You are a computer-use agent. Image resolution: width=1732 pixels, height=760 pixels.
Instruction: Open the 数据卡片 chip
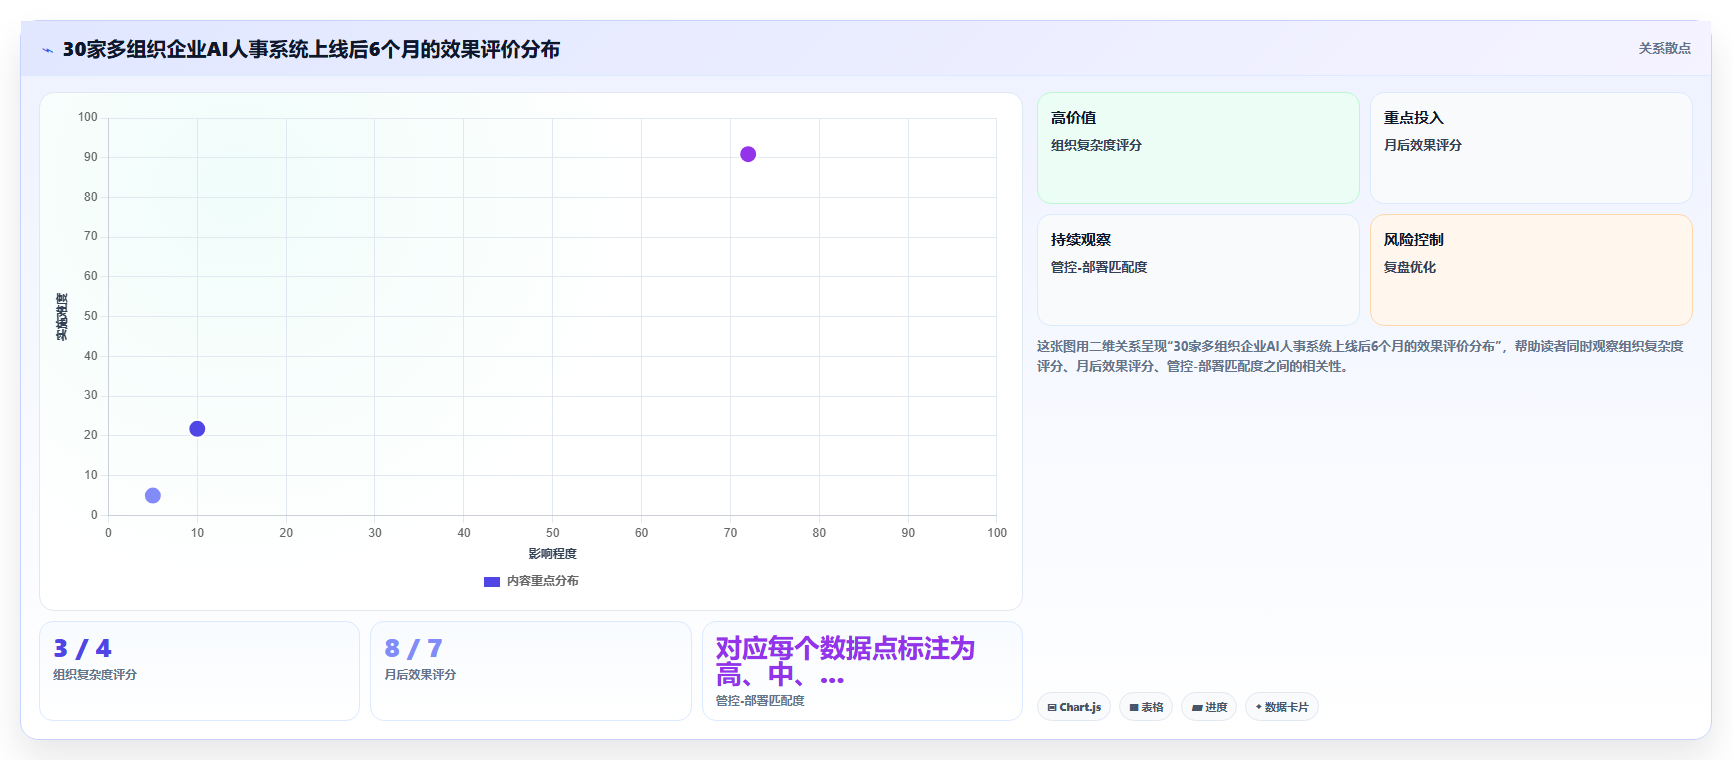click(1282, 707)
